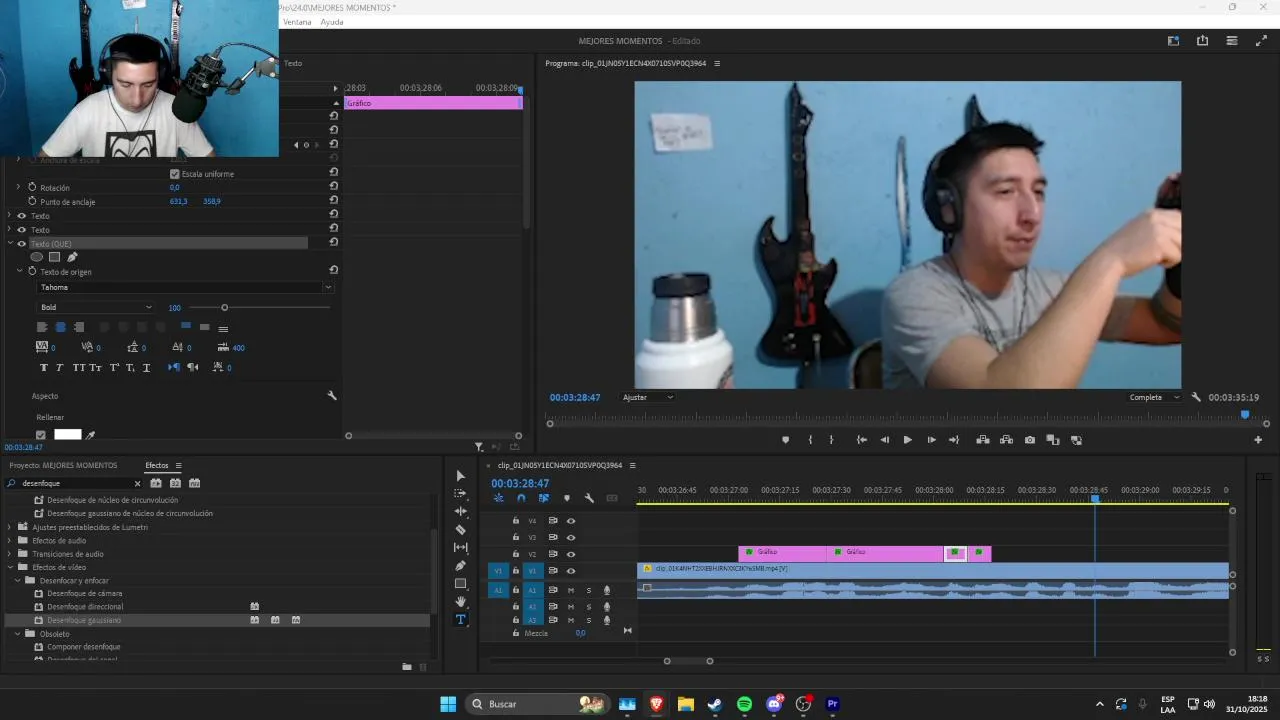Select the Hand tool

(x=460, y=602)
